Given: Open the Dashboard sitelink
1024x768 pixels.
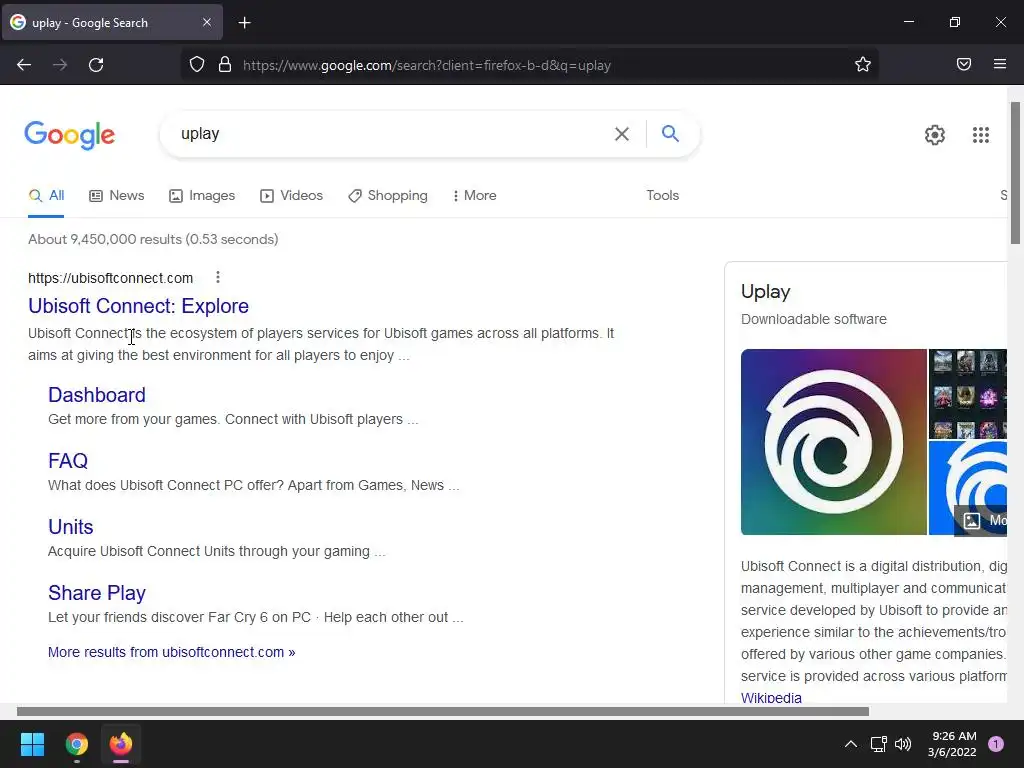Looking at the screenshot, I should point(97,394).
